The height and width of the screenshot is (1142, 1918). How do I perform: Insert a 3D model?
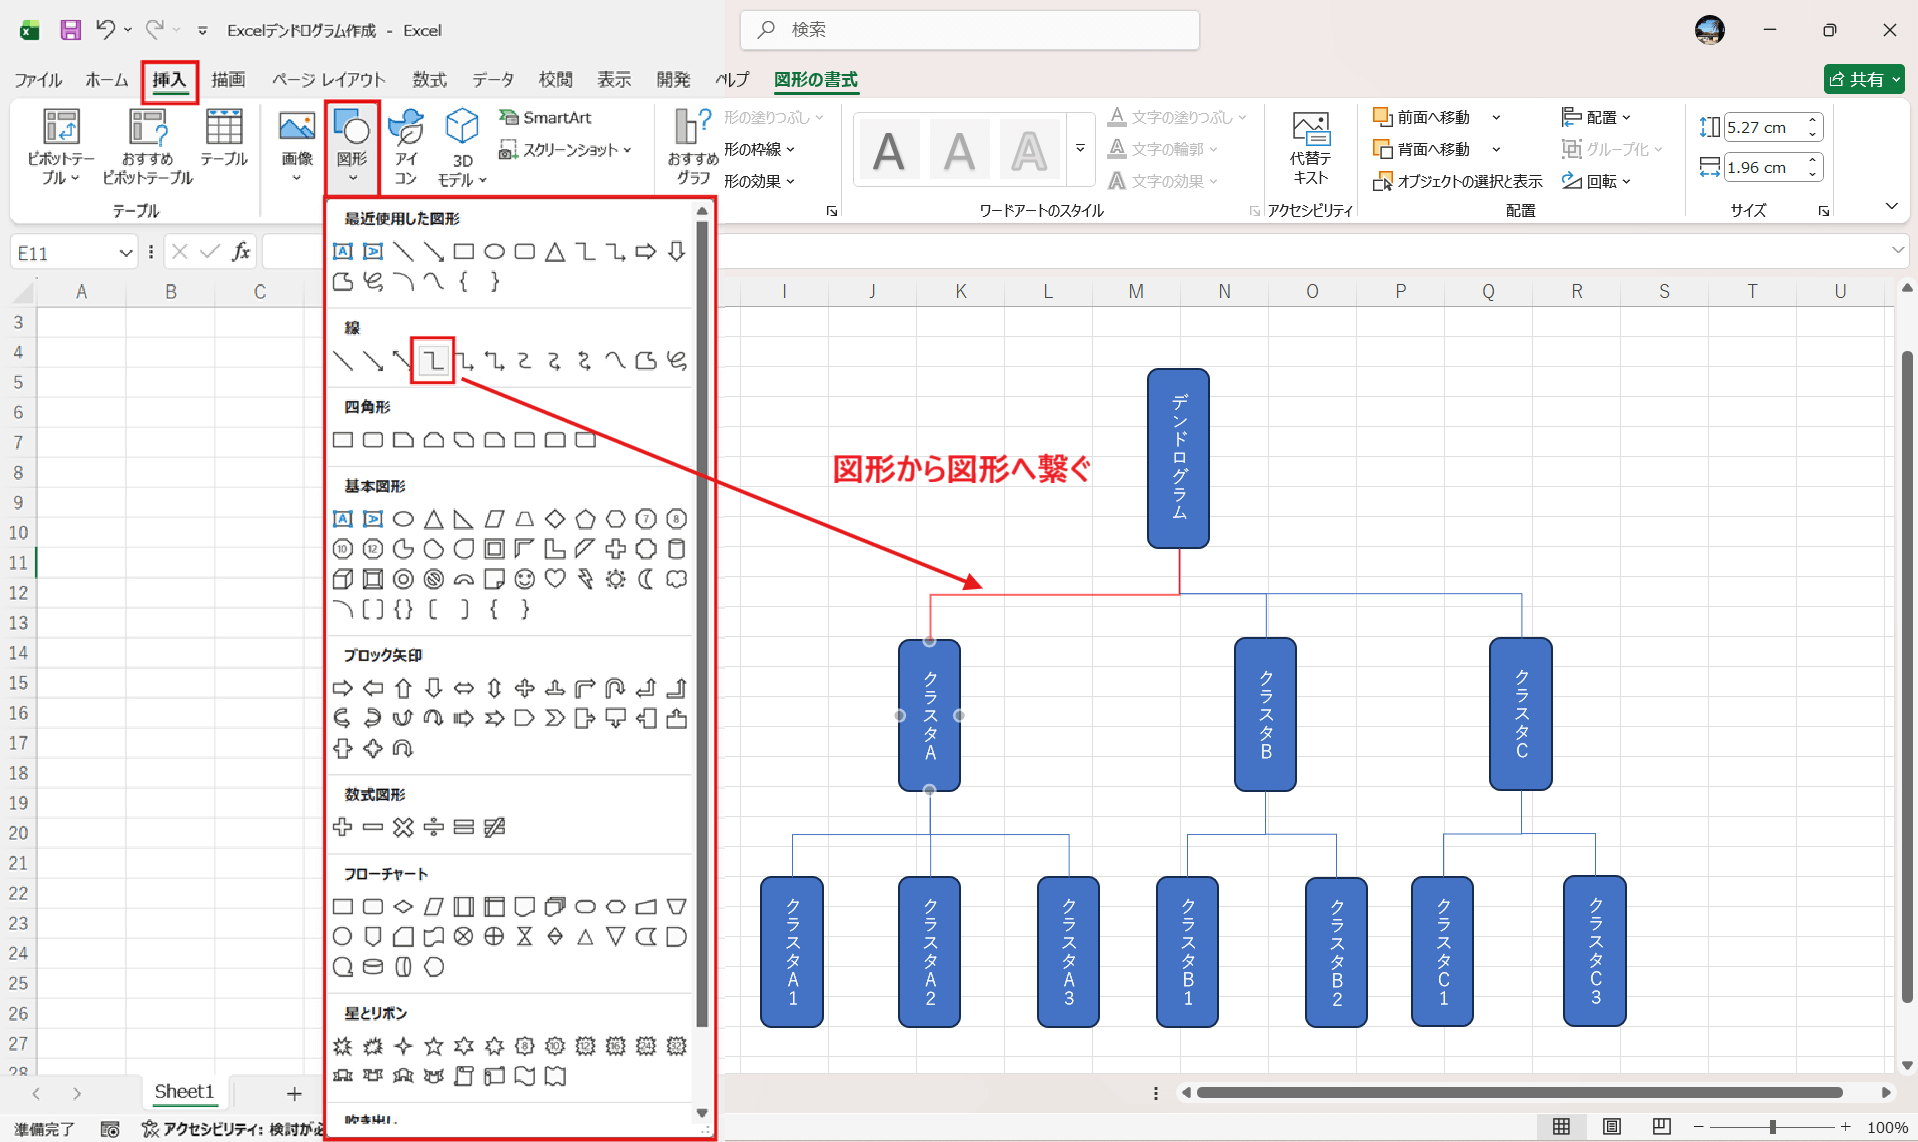[461, 147]
